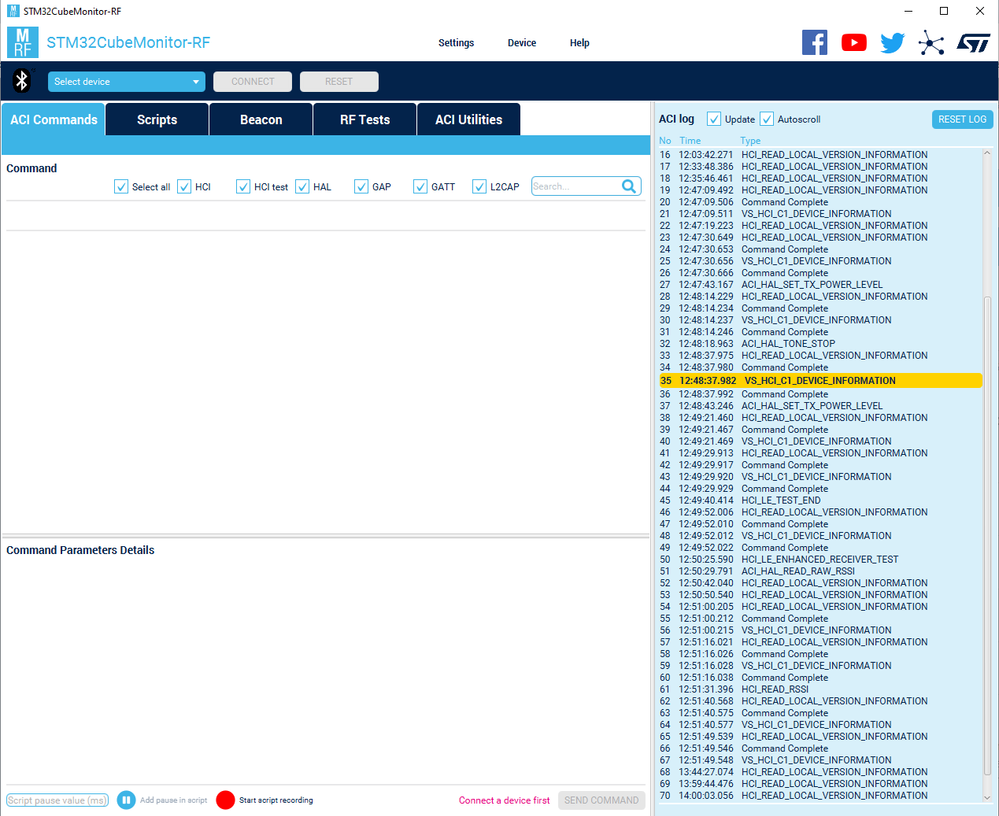Viewport: 999px width, 816px height.
Task: Switch to the ACI Commands tab
Action: pos(54,119)
